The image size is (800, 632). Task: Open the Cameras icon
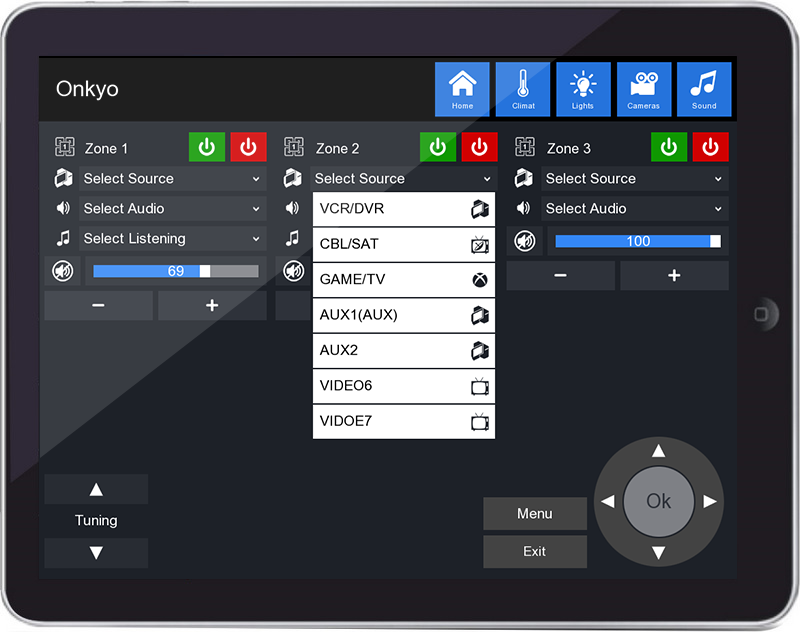[x=644, y=89]
